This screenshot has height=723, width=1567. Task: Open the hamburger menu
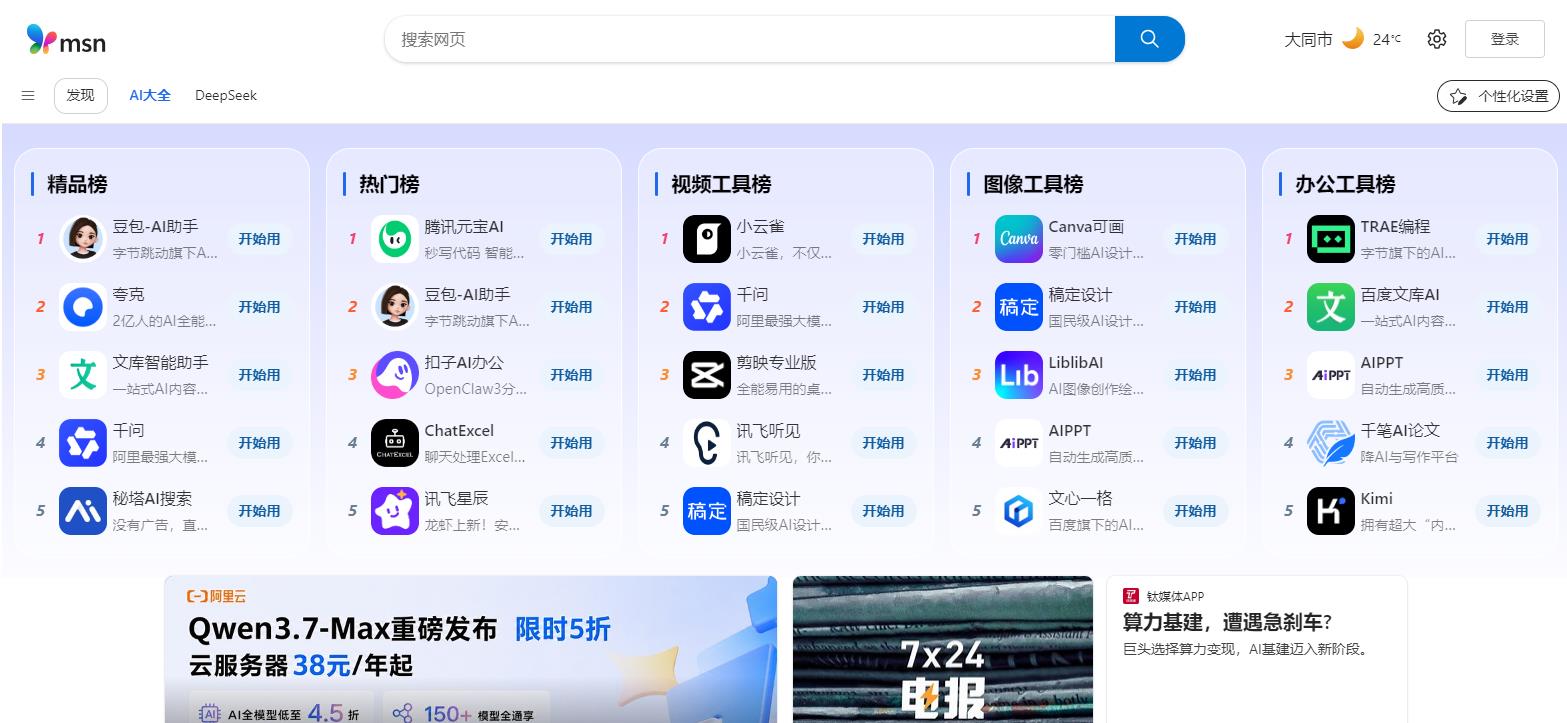coord(28,96)
